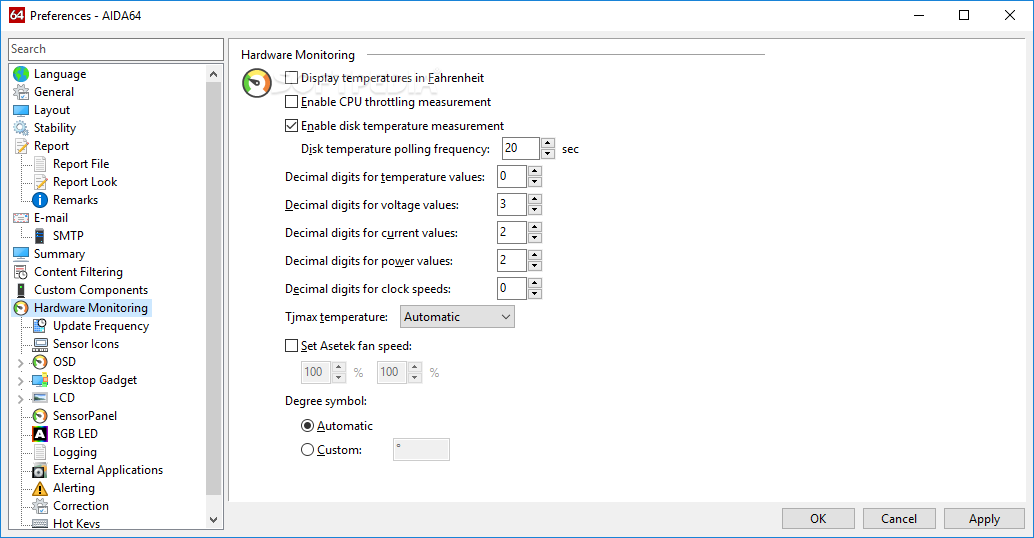Select Automatic degree symbol radio button

(307, 426)
